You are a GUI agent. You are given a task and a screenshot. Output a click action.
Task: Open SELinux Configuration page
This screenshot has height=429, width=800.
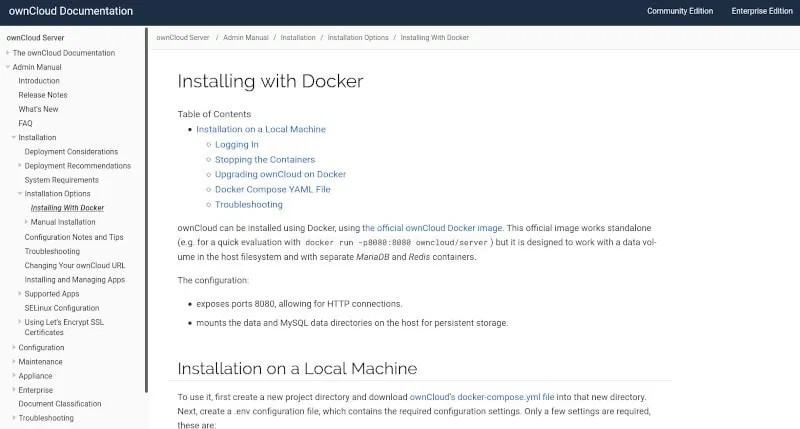pos(62,308)
